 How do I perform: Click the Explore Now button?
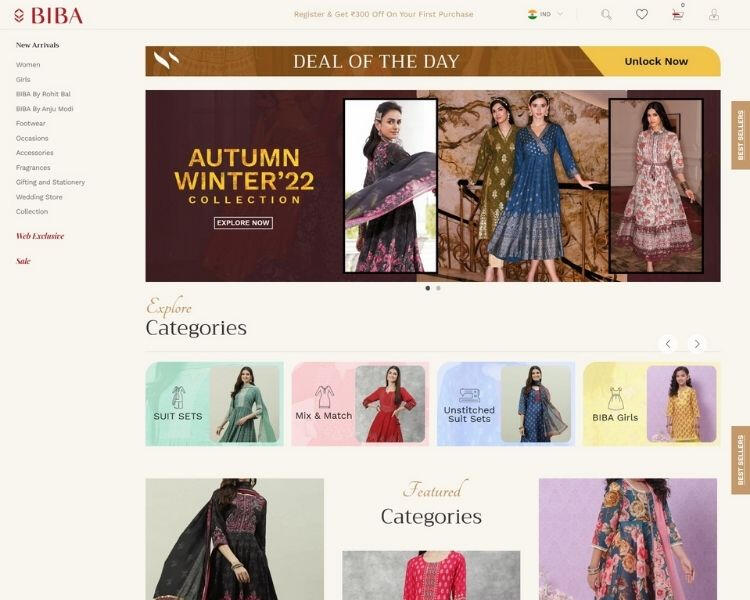(243, 223)
